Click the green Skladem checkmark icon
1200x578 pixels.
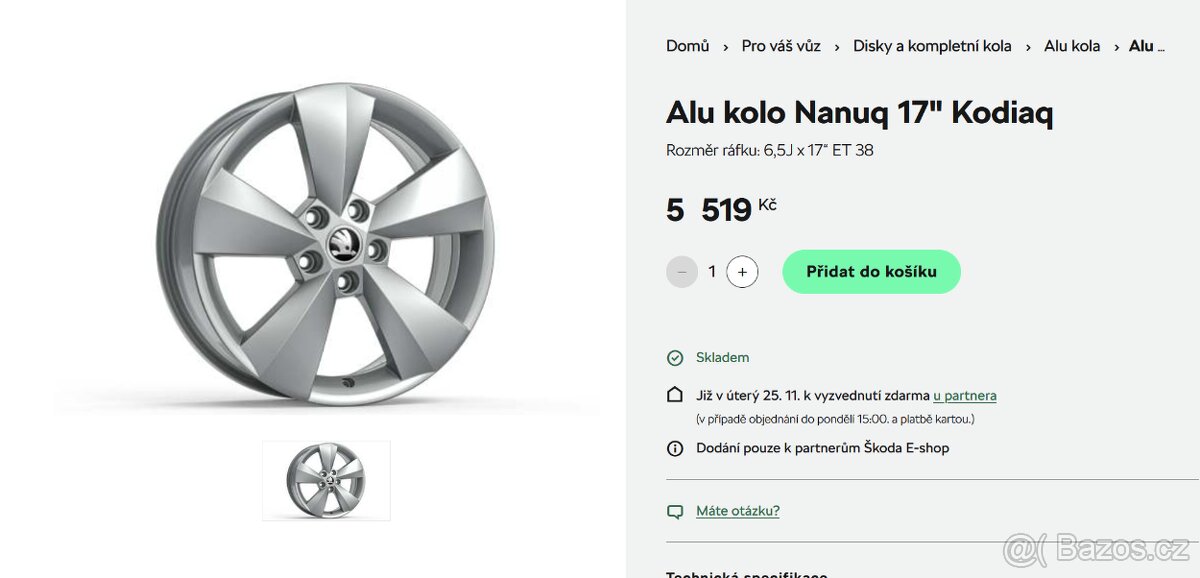(674, 357)
